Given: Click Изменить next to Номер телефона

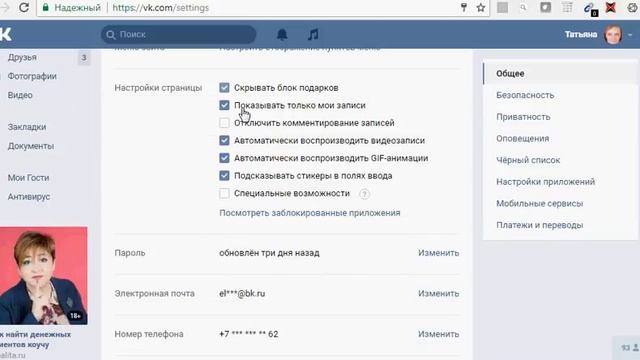Looking at the screenshot, I should pyautogui.click(x=438, y=334).
